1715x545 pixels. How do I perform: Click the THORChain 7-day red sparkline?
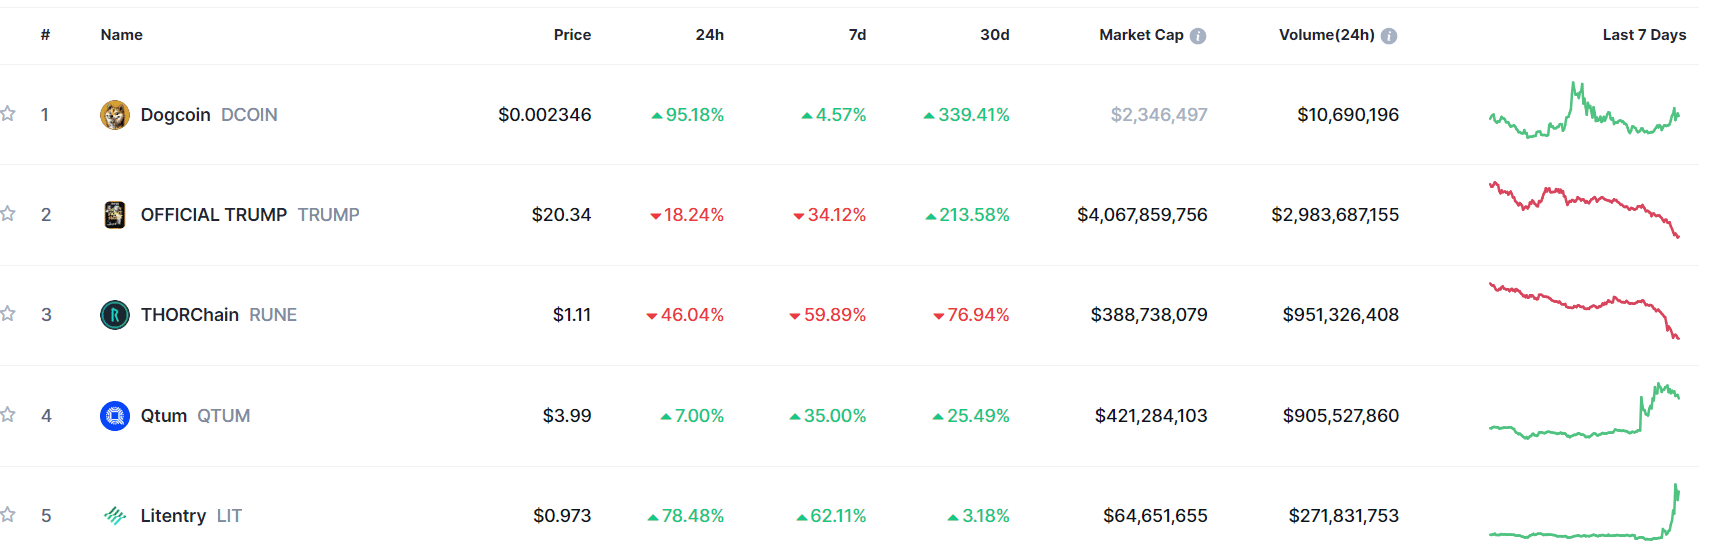[1584, 308]
